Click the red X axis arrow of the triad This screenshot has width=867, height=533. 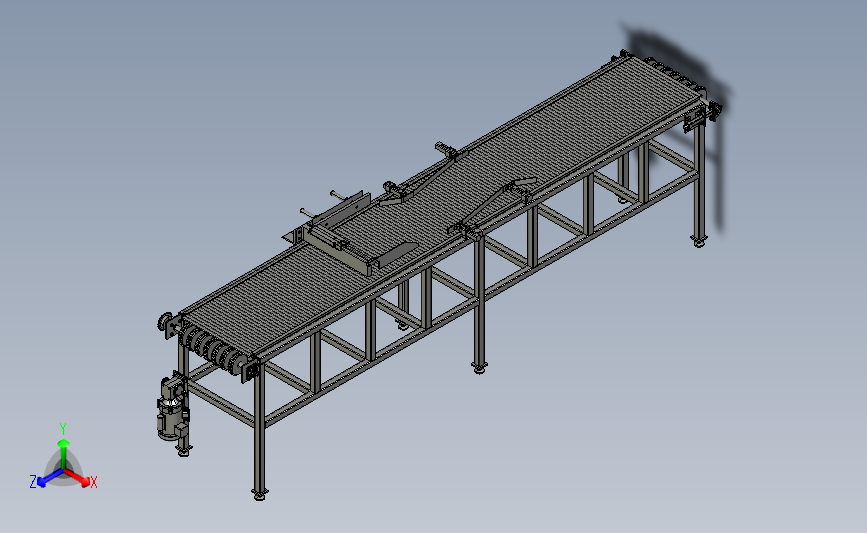79,478
